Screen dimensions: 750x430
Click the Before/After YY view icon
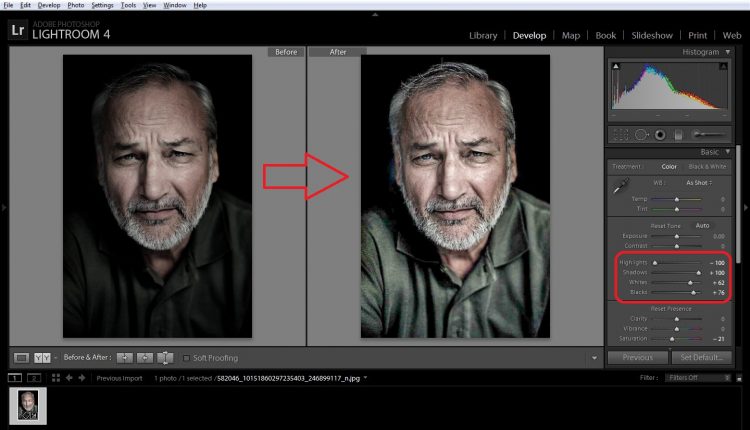coord(42,357)
